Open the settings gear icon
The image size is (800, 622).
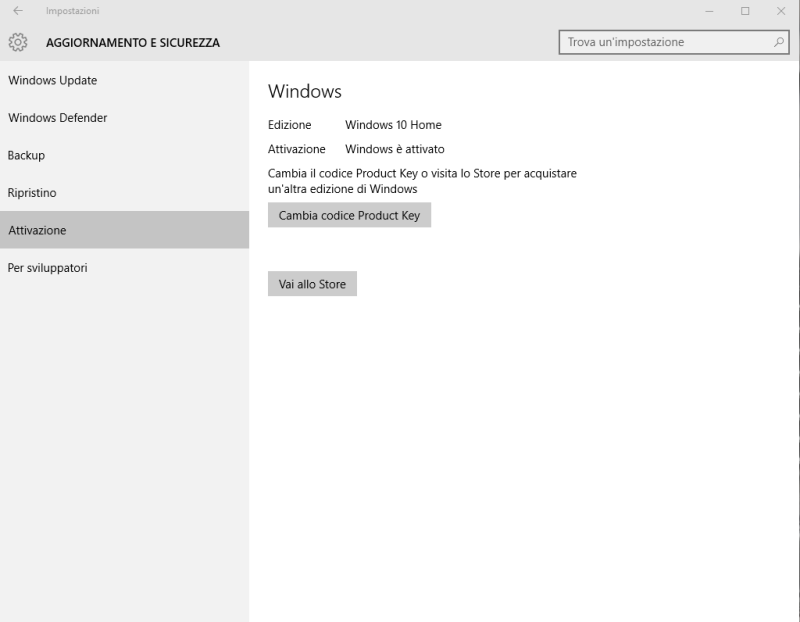[18, 42]
